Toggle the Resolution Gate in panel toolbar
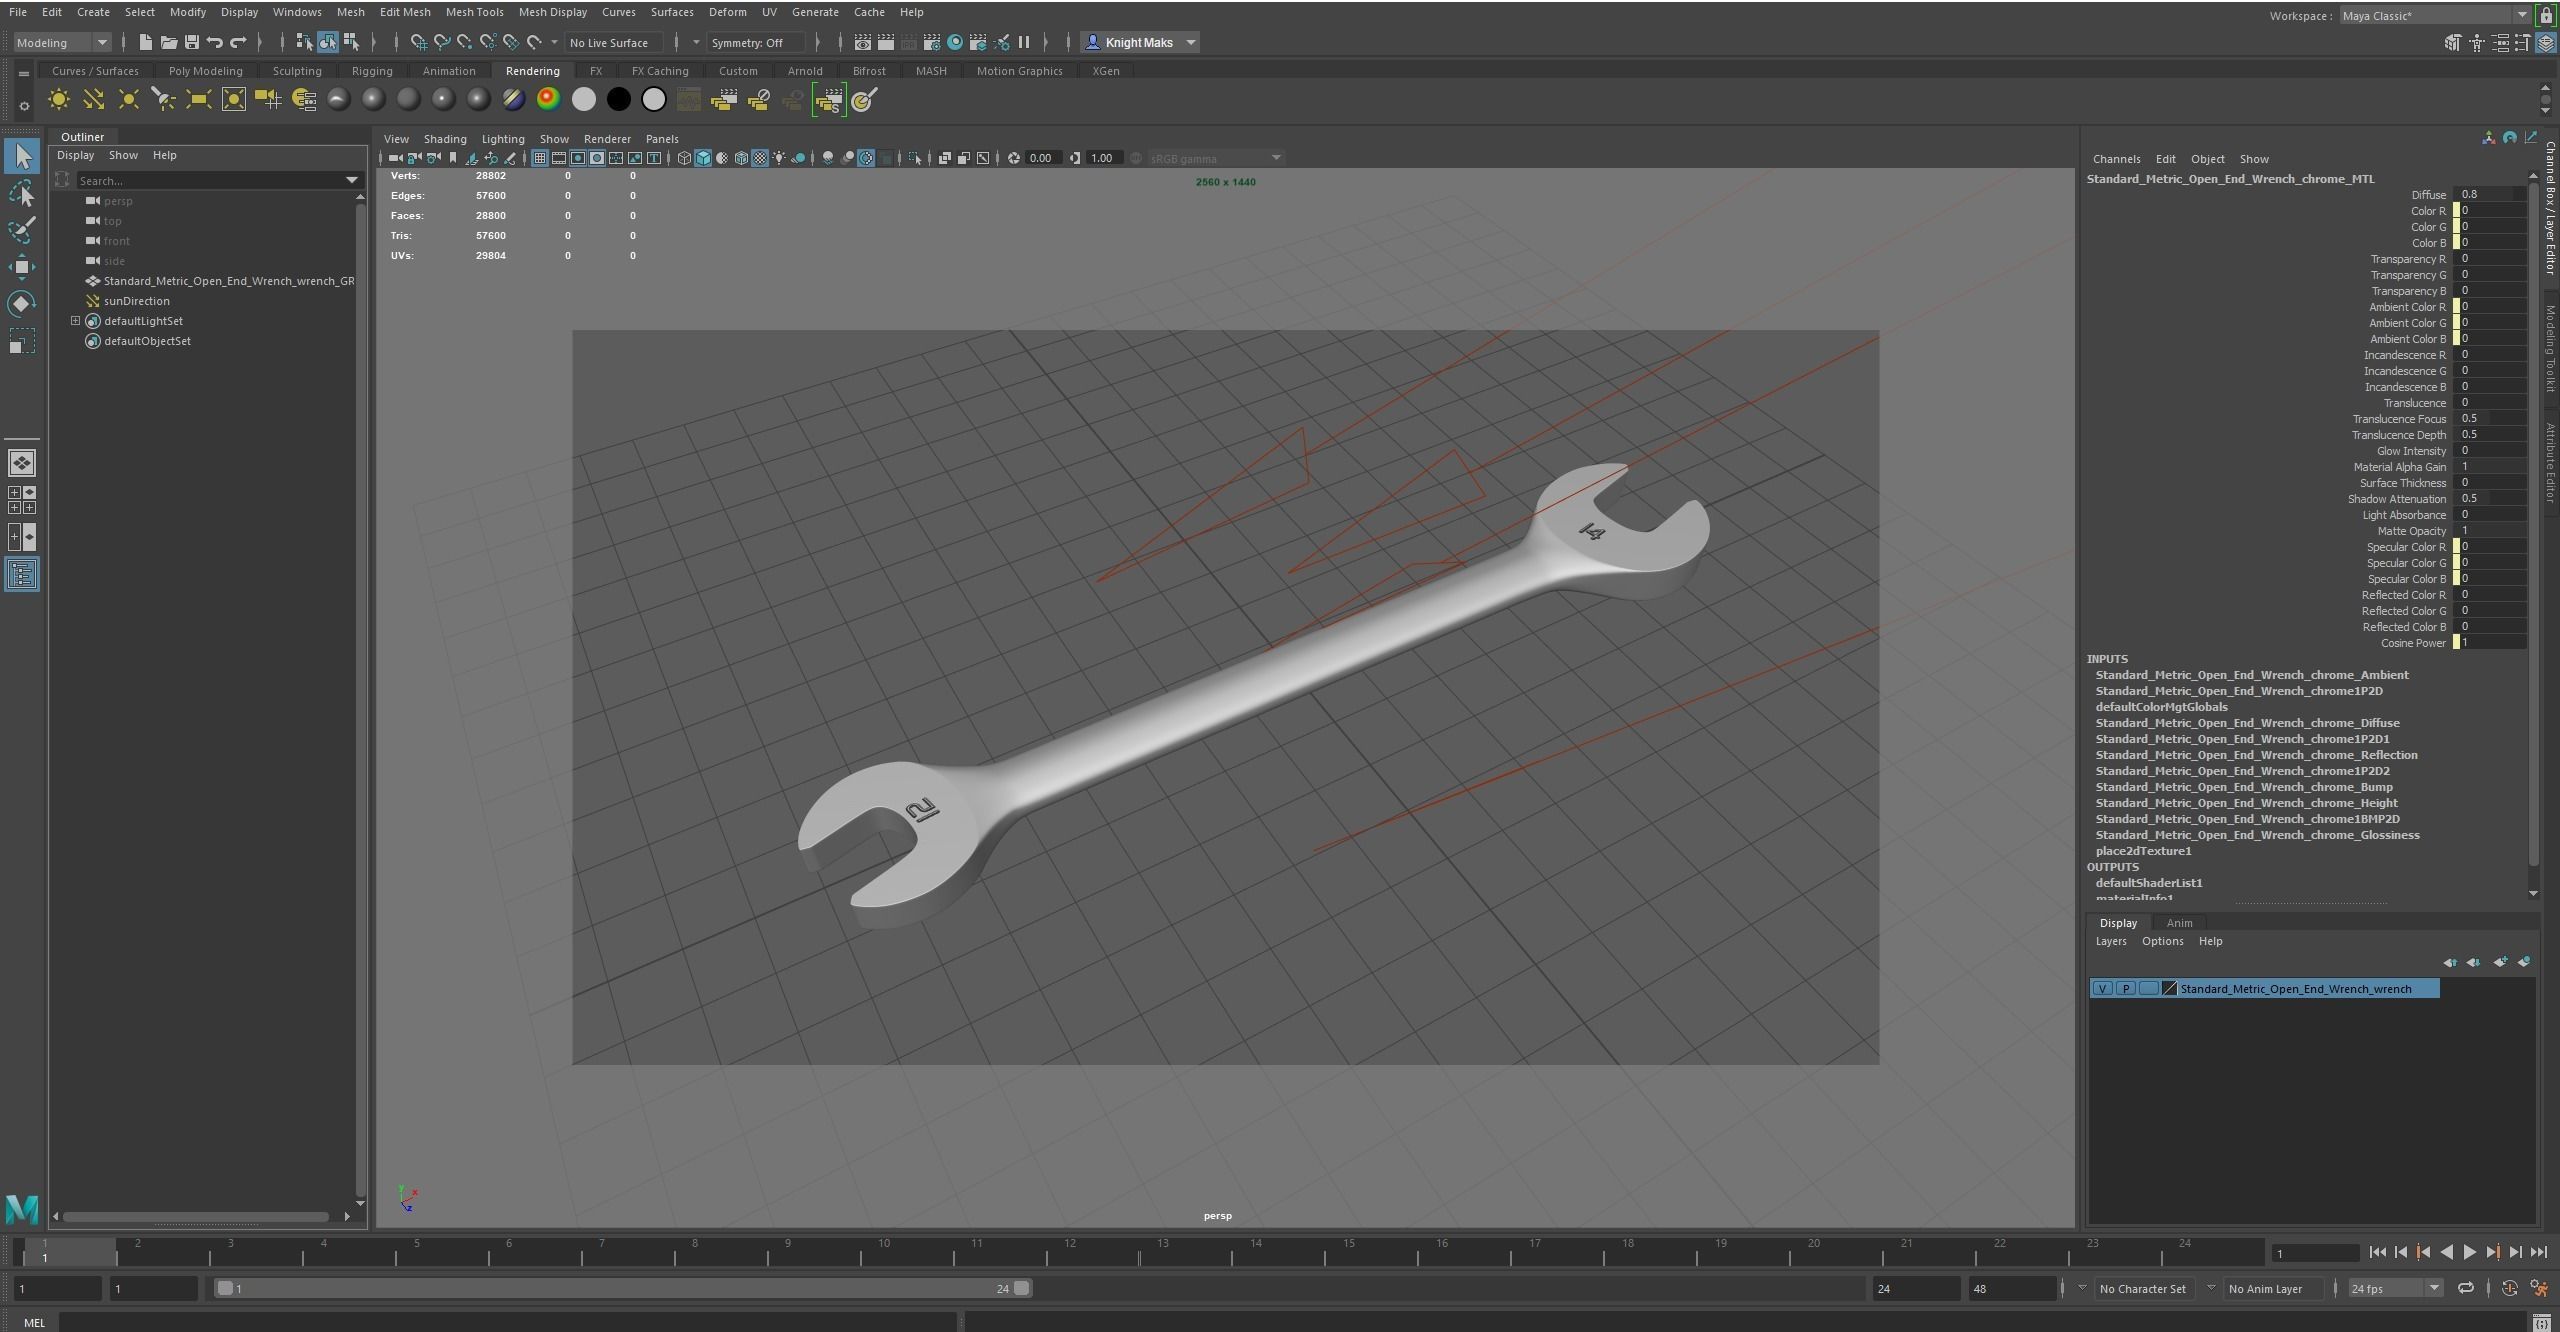 pos(578,158)
